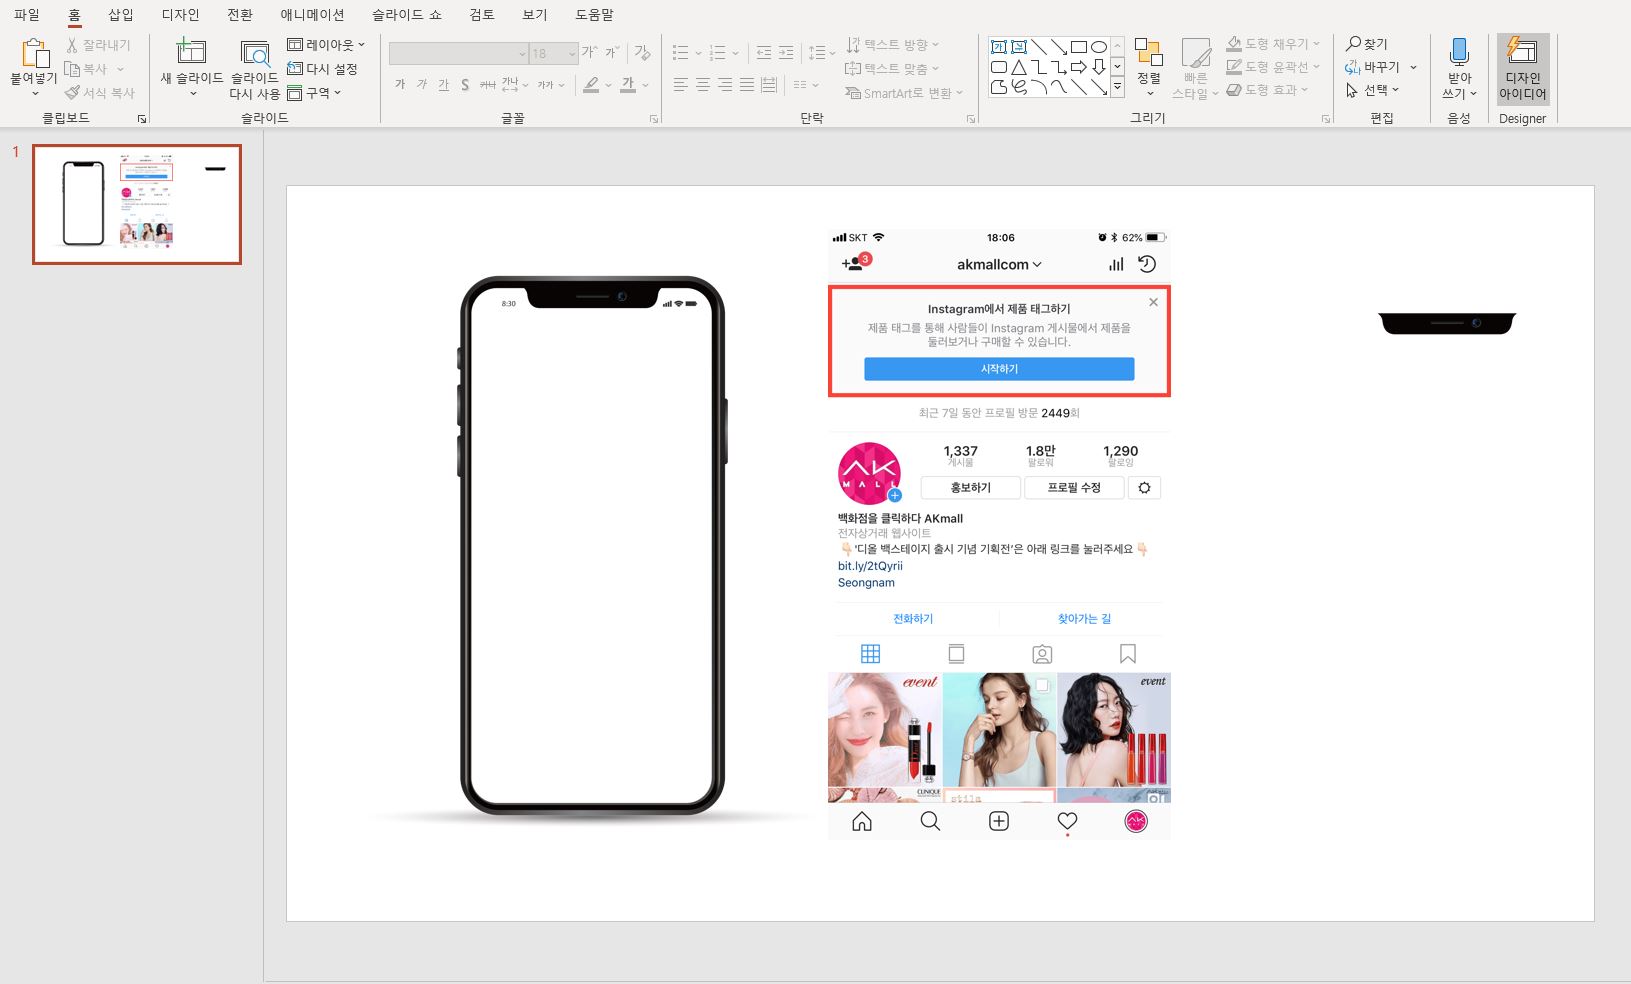Click the text highlight color button
Screen dimensions: 1631x984
point(591,85)
